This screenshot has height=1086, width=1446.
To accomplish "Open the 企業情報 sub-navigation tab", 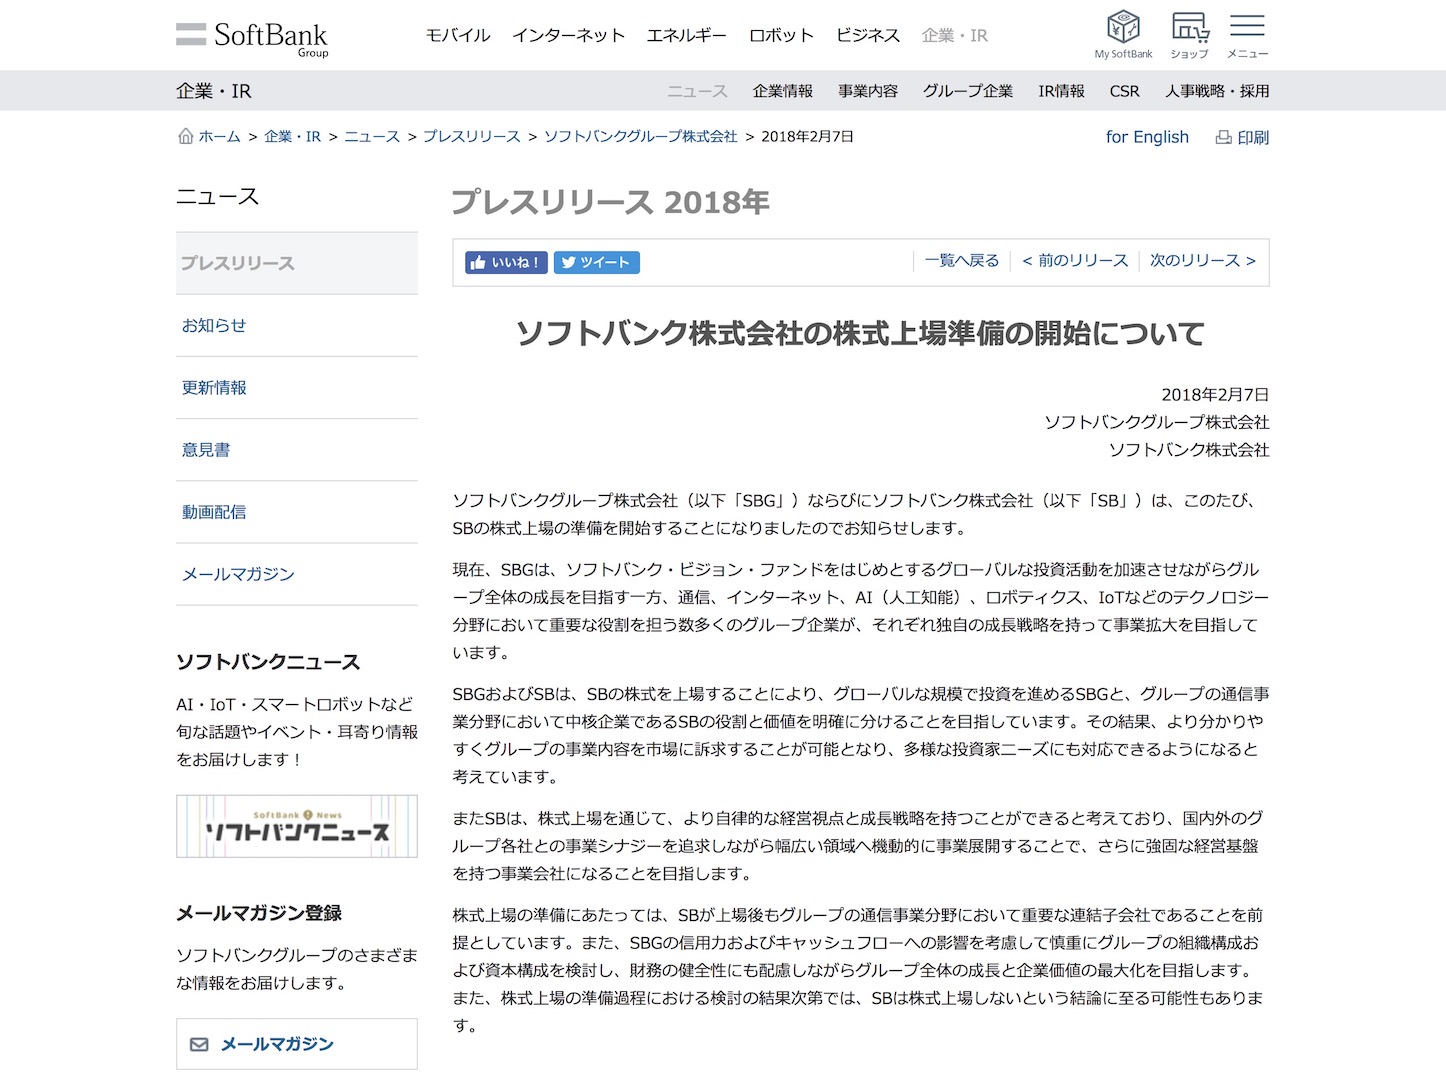I will pos(783,91).
